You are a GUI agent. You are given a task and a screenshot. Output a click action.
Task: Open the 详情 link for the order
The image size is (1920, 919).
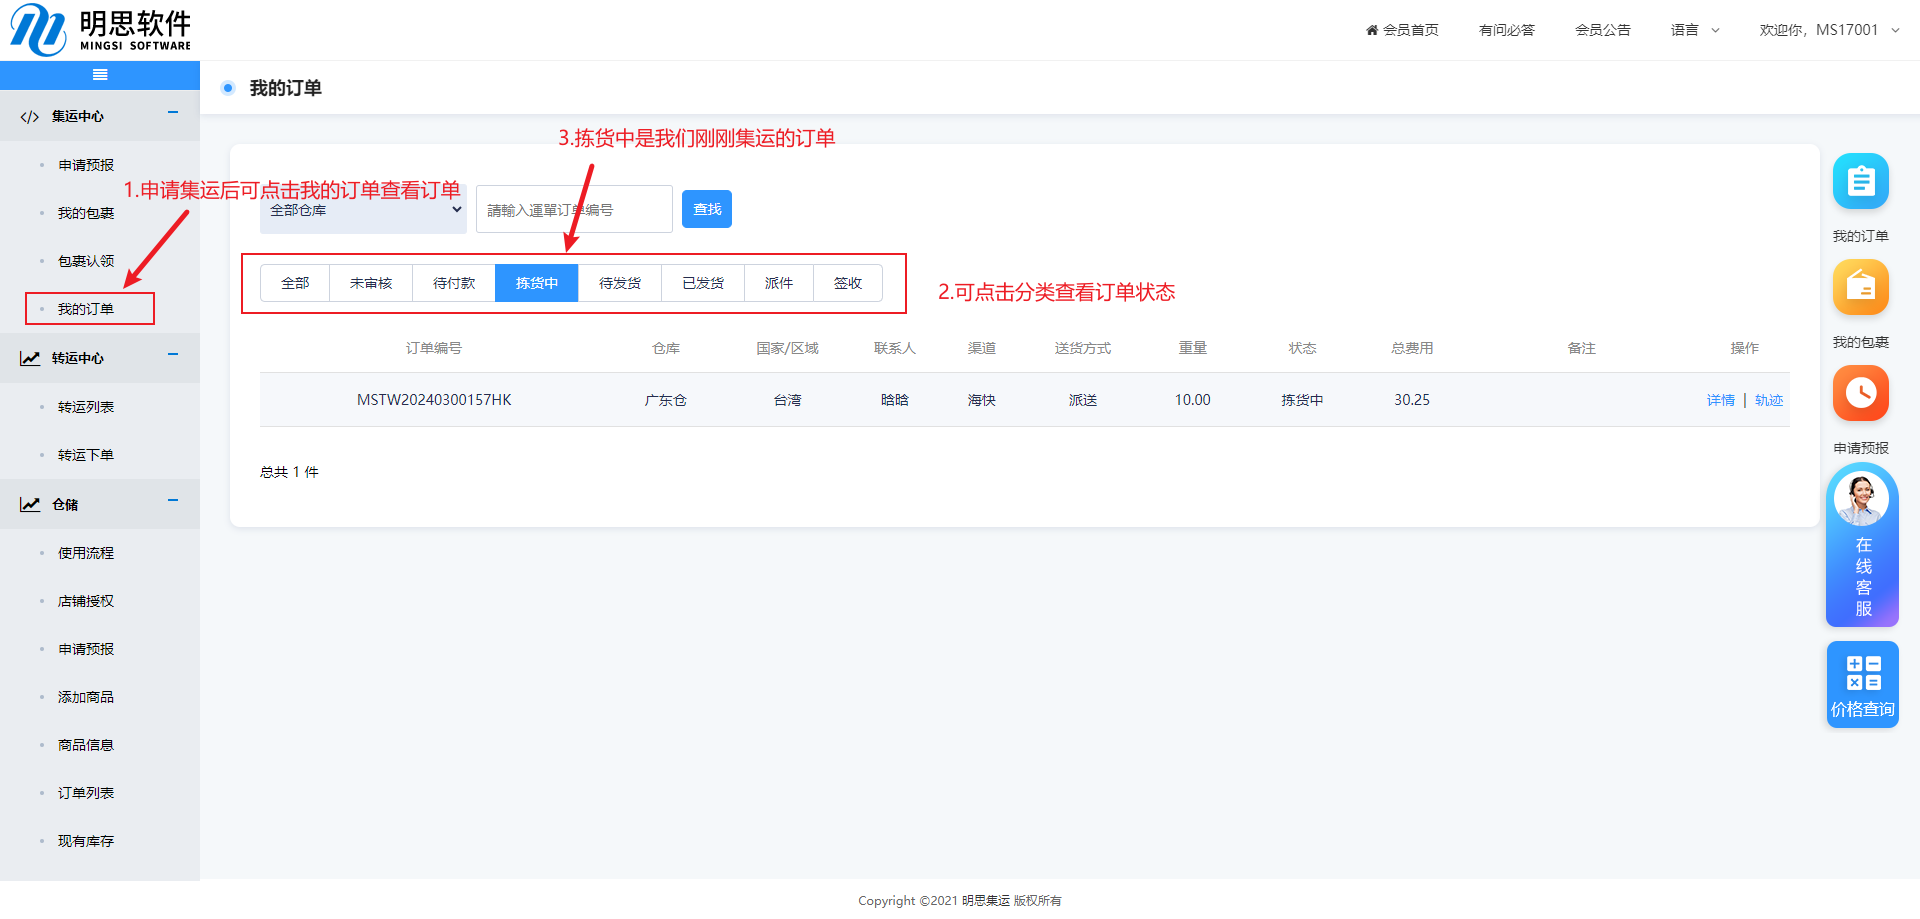1720,400
